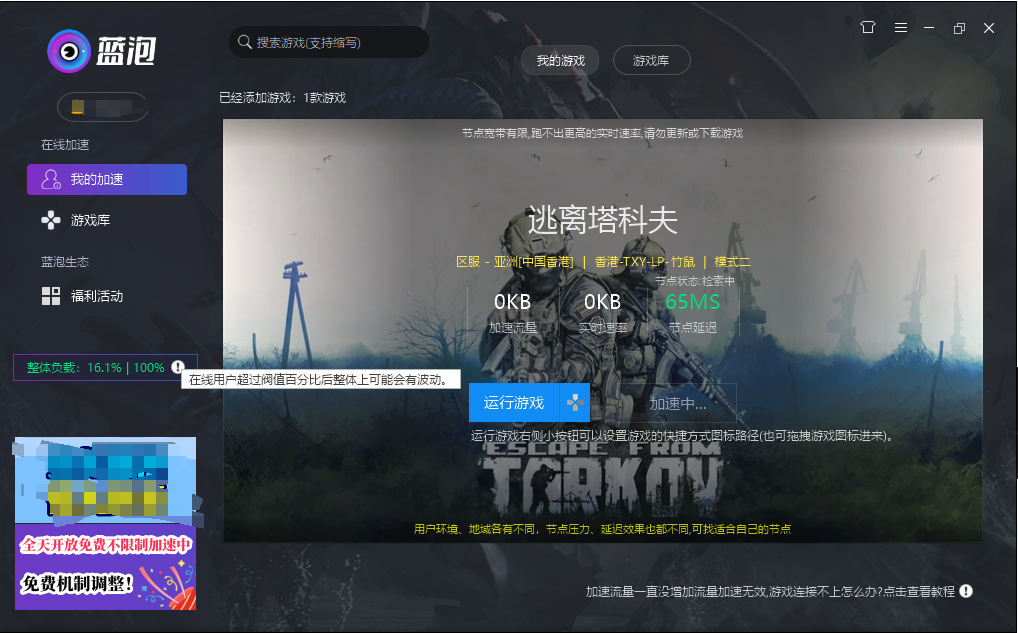
Task: Click the Escape From Tarkov logo image
Action: [602, 479]
